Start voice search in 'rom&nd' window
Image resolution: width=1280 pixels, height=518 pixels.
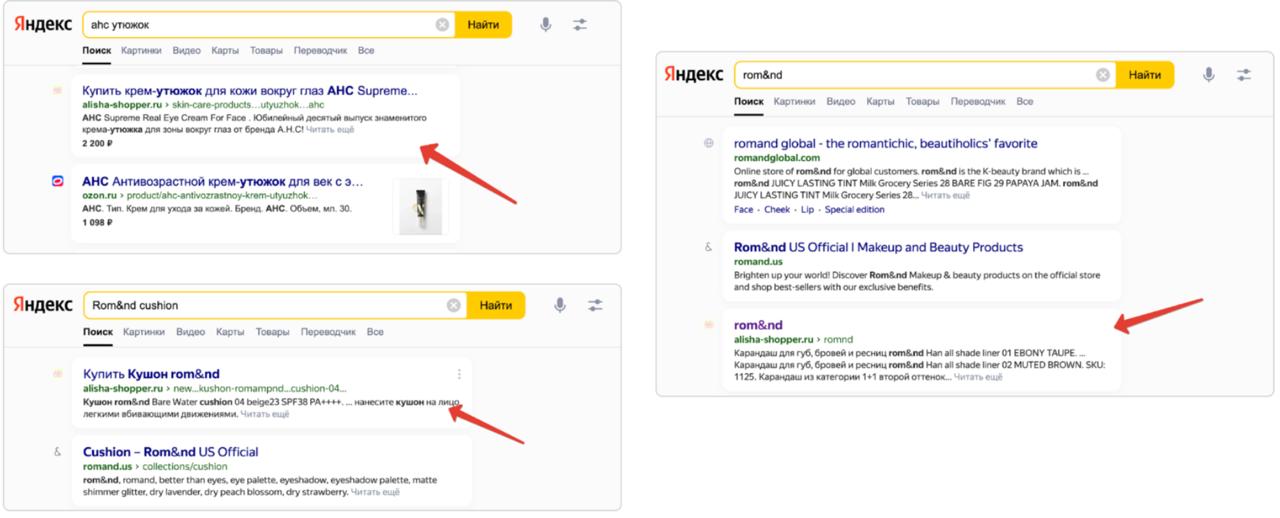click(1209, 75)
